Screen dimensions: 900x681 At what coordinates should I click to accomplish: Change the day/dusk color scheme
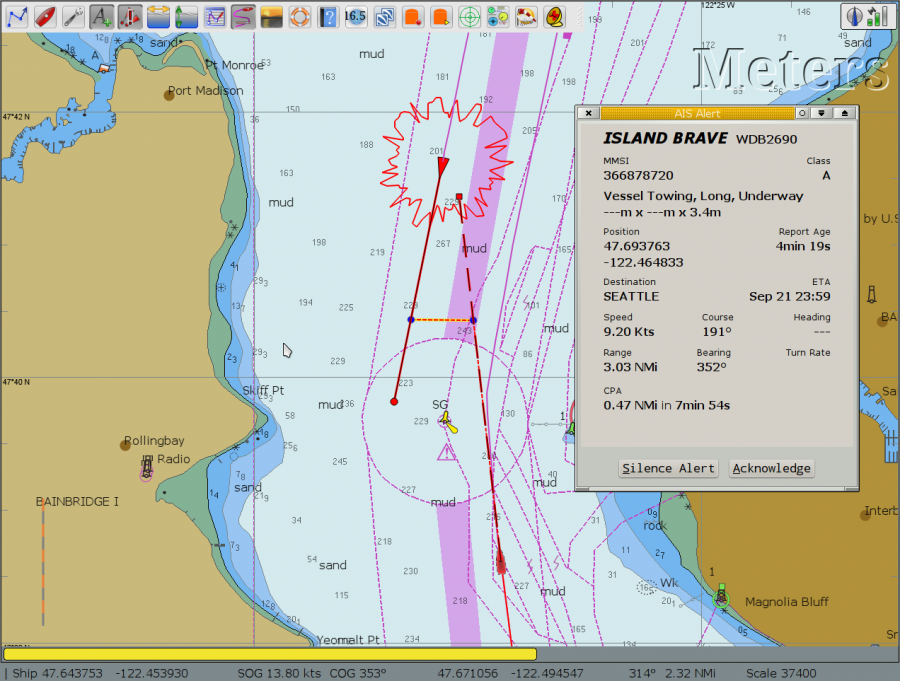tap(271, 16)
